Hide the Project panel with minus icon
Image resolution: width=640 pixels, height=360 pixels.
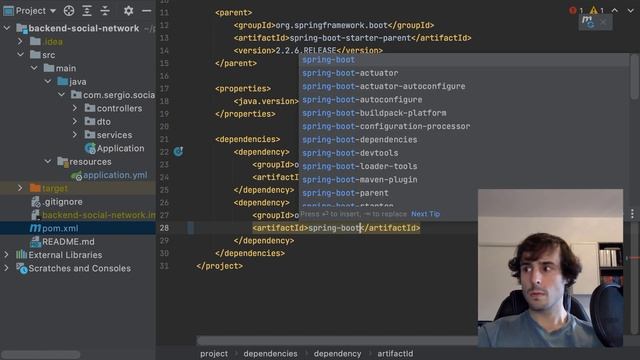point(146,11)
